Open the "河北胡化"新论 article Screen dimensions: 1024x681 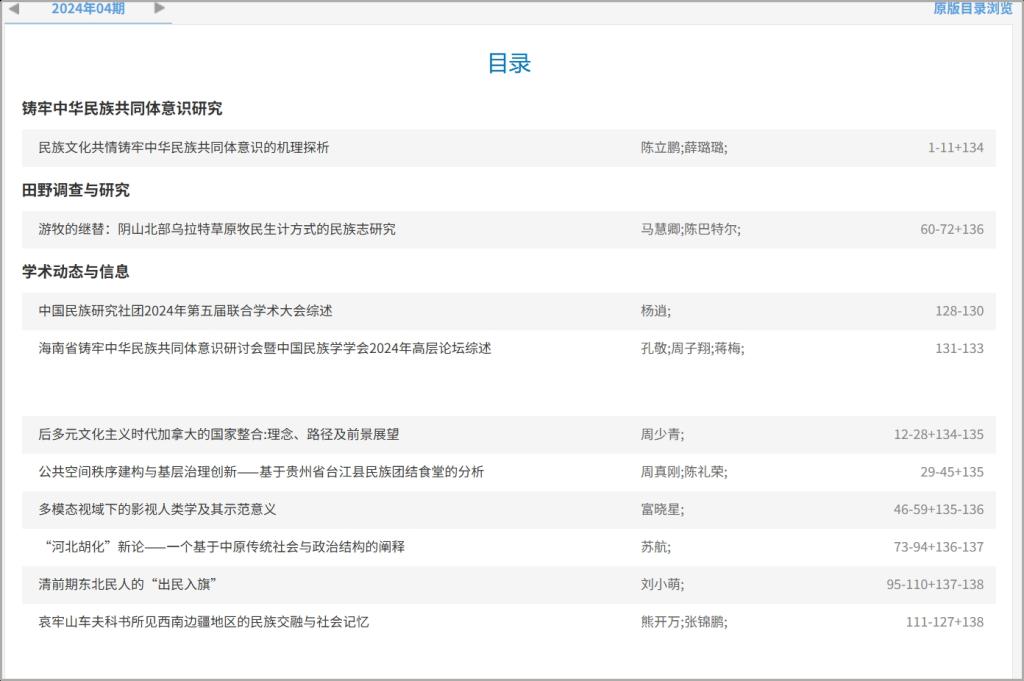tap(224, 547)
